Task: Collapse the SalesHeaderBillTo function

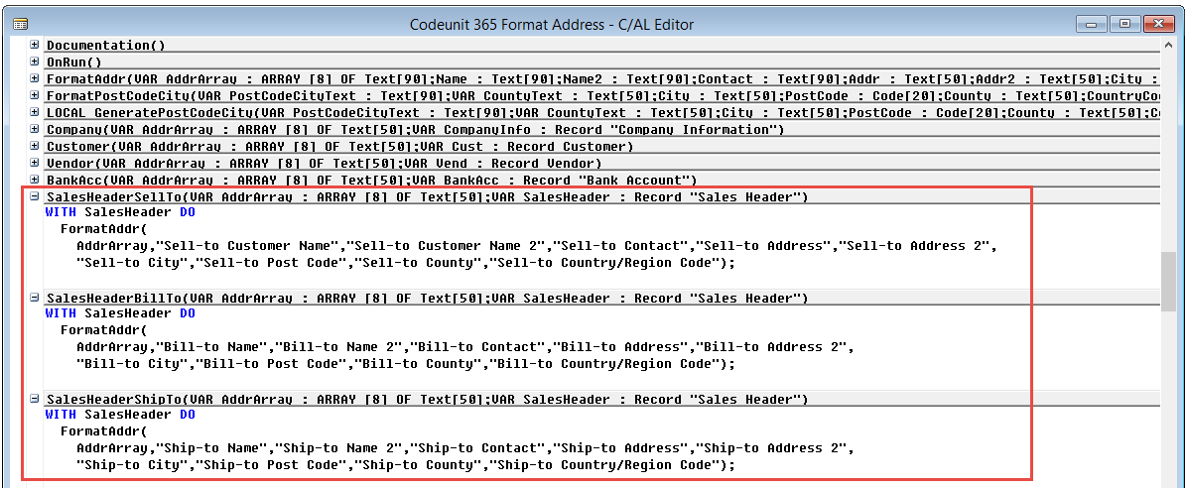Action: 35,298
